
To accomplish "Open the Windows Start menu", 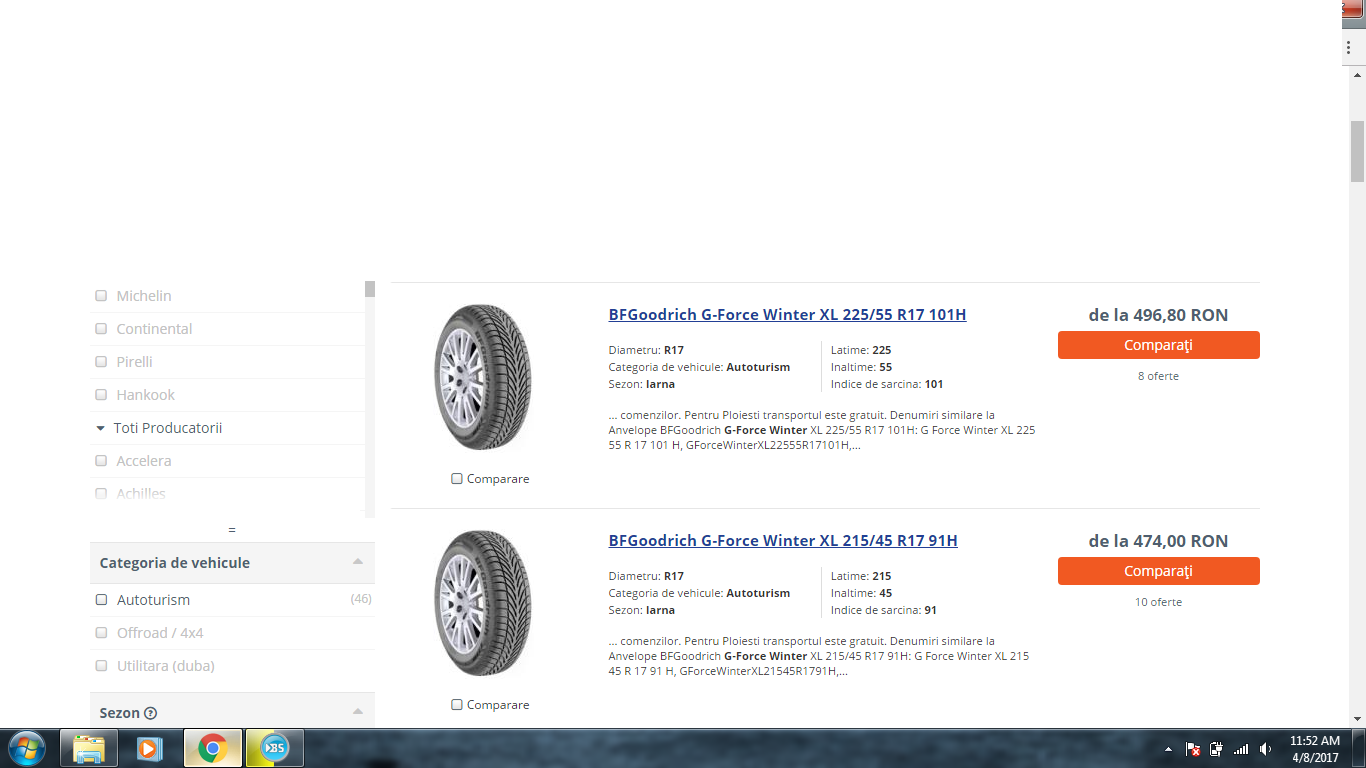I will point(26,748).
